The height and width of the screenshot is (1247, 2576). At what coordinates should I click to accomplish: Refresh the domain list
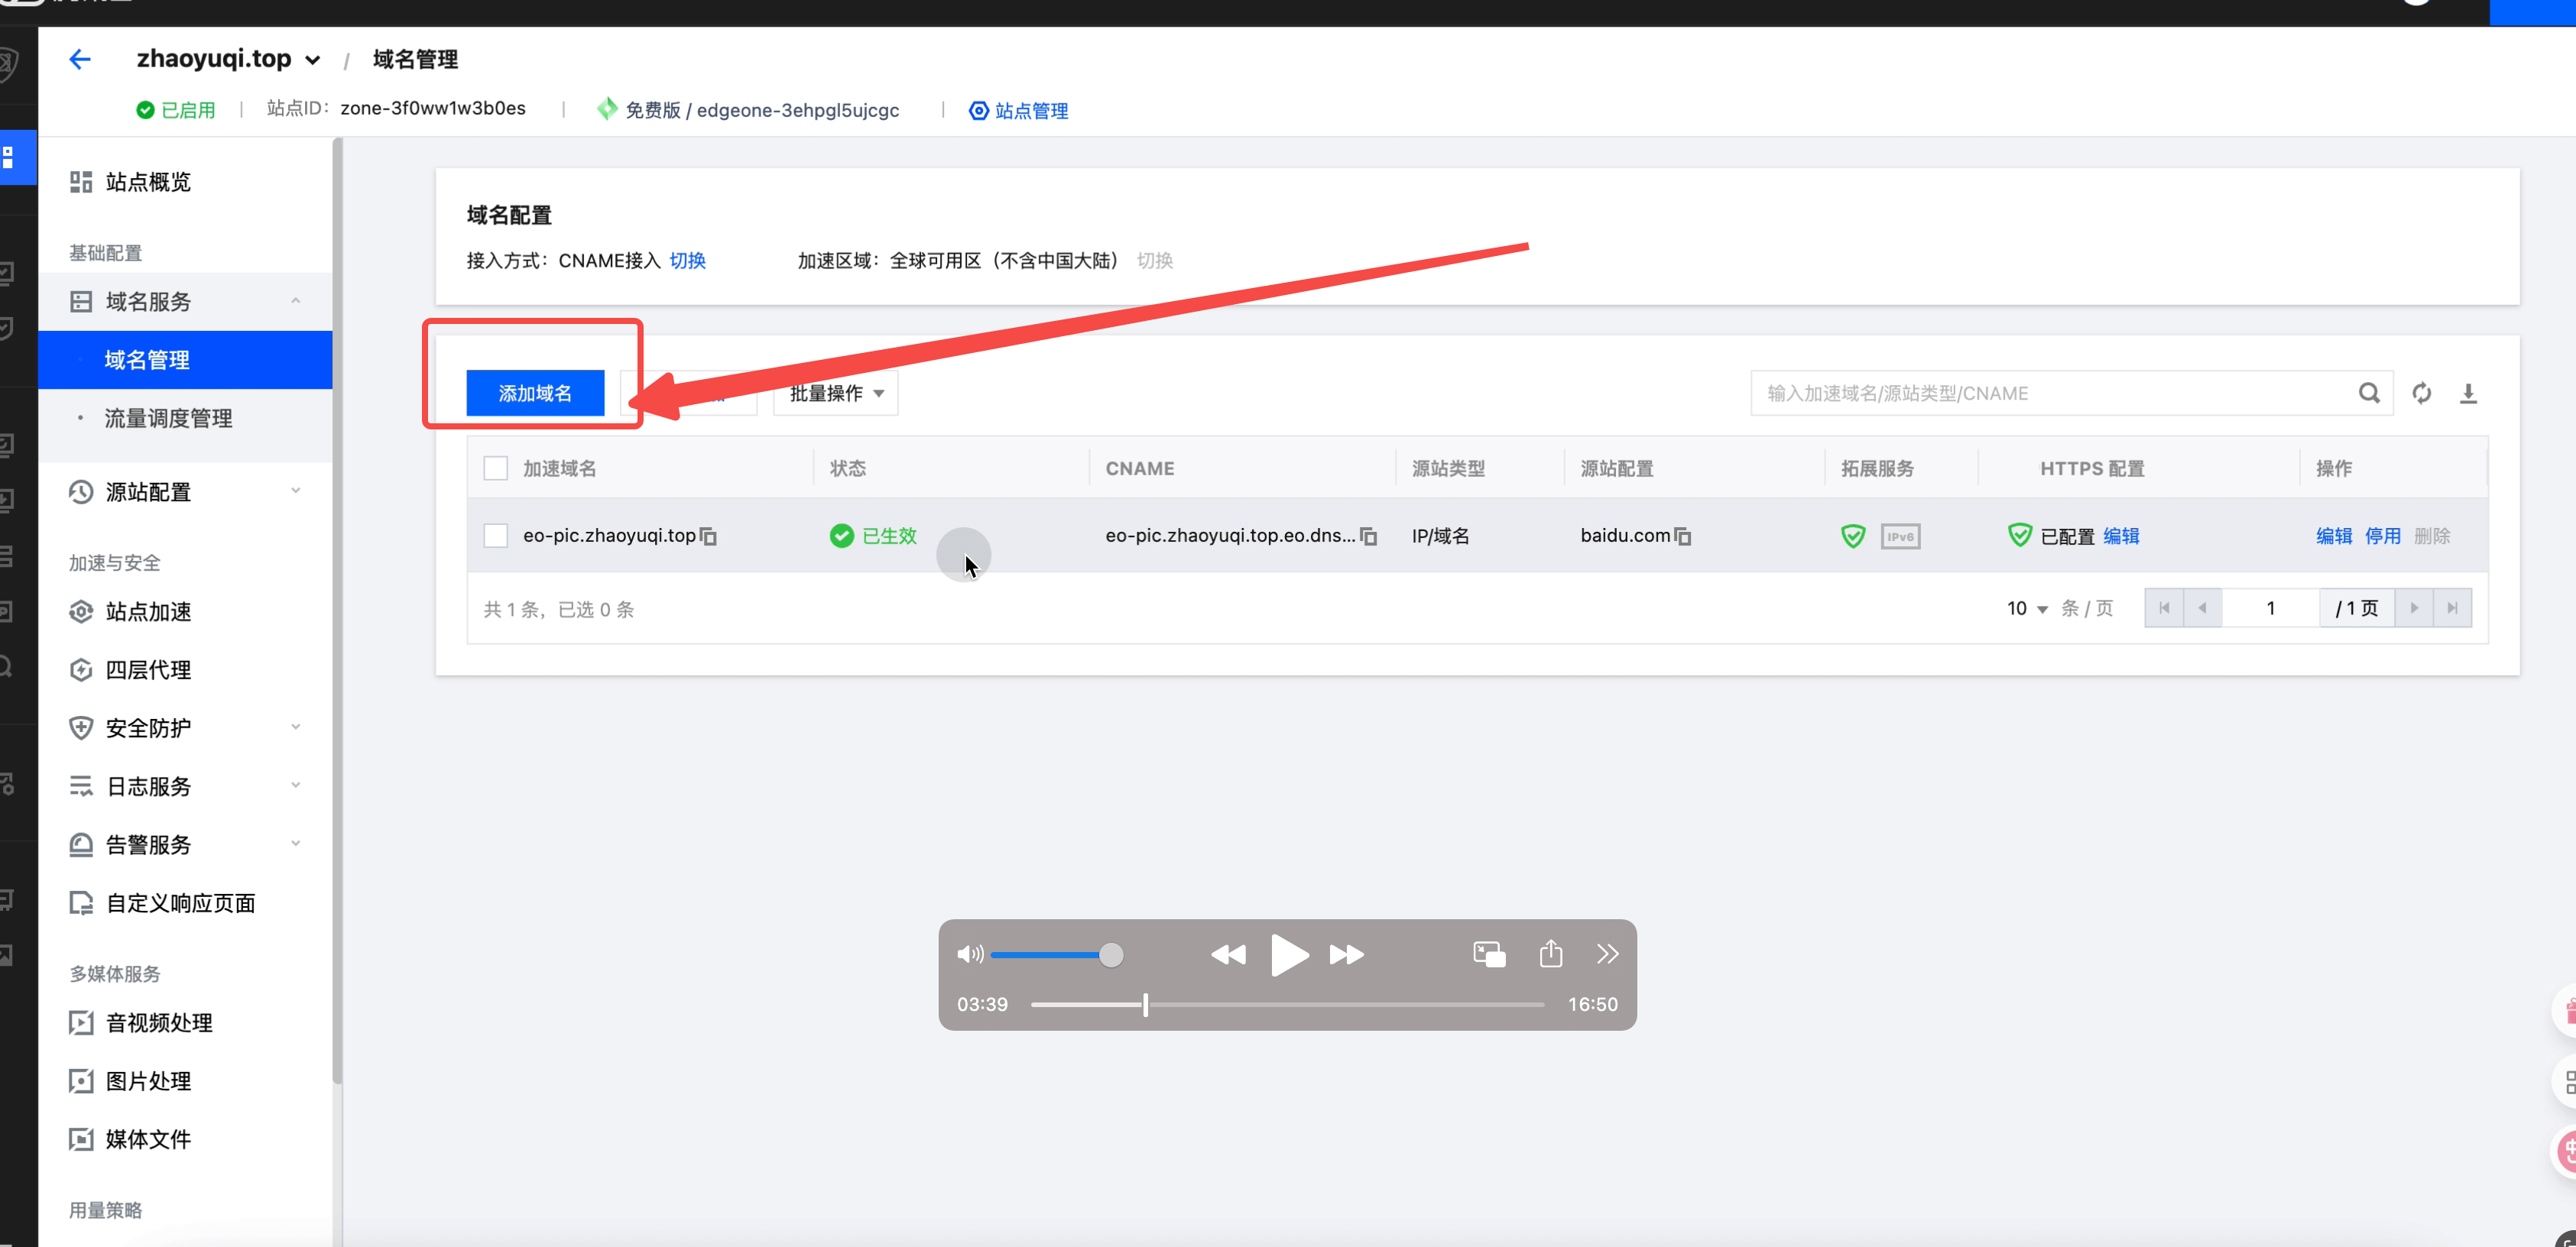(x=2421, y=393)
